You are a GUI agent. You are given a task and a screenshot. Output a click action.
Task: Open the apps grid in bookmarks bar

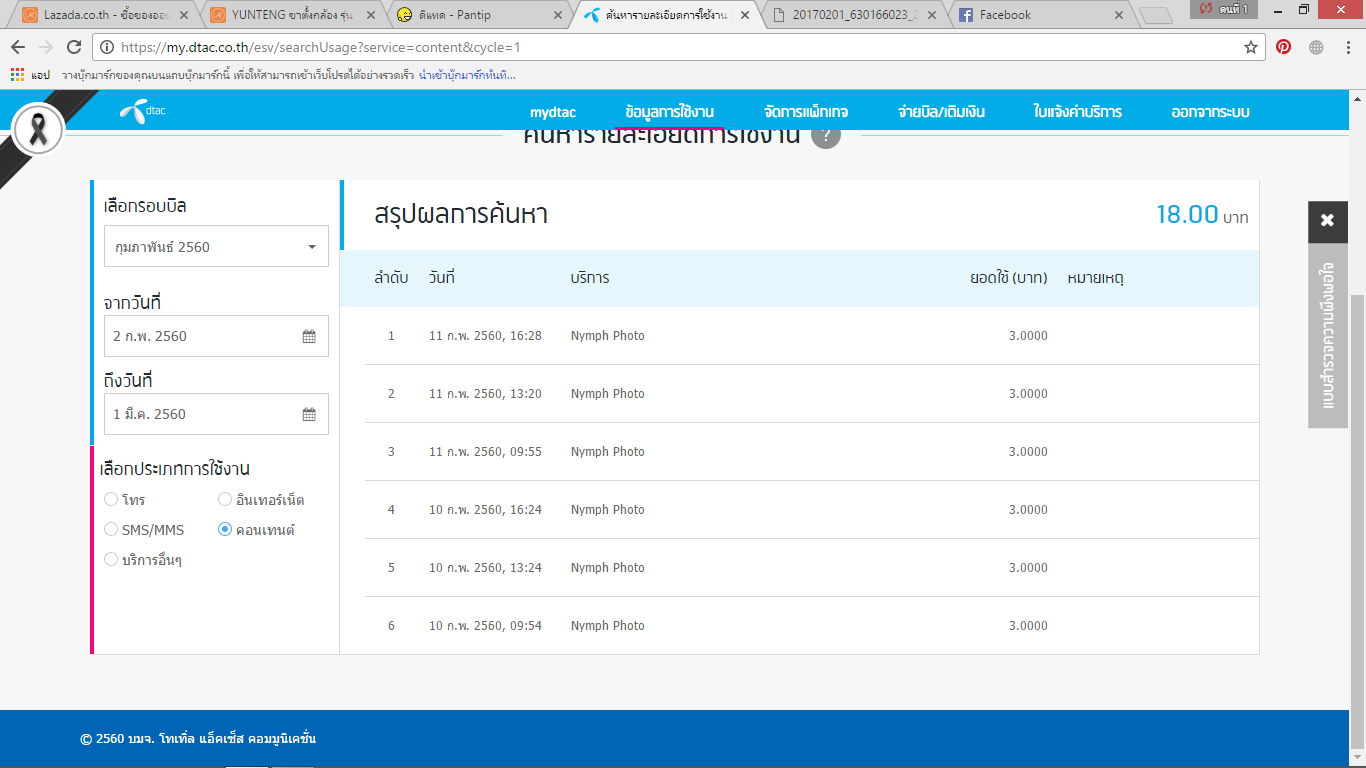click(x=17, y=75)
